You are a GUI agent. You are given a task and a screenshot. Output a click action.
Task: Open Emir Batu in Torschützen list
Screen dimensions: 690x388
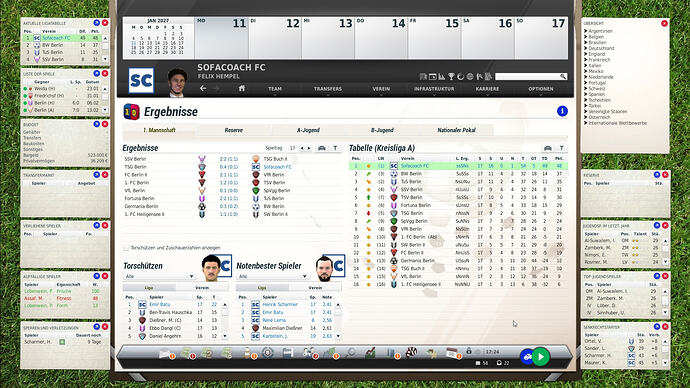[160, 304]
